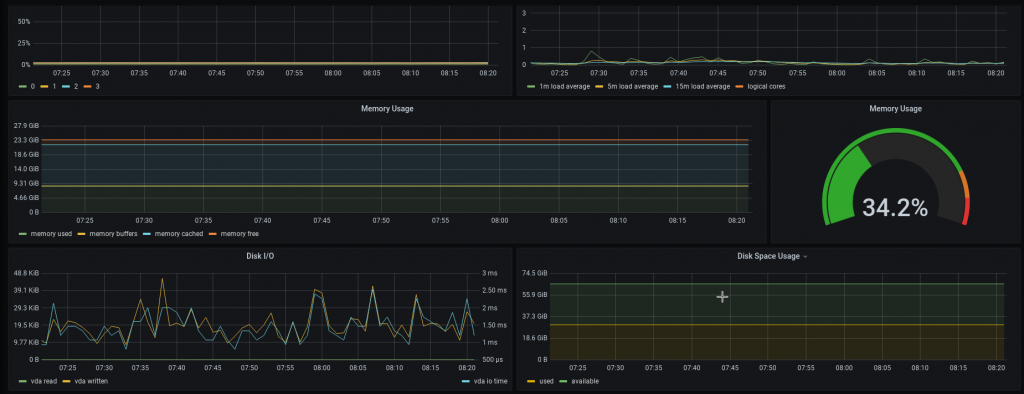Click the '07:30' time label in load average graph

click(x=599, y=73)
